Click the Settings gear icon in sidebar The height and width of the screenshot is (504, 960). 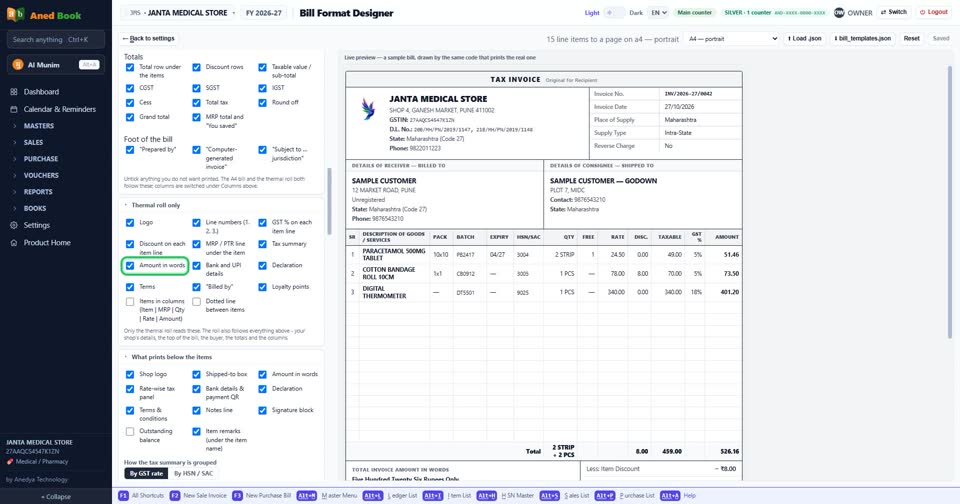click(13, 225)
